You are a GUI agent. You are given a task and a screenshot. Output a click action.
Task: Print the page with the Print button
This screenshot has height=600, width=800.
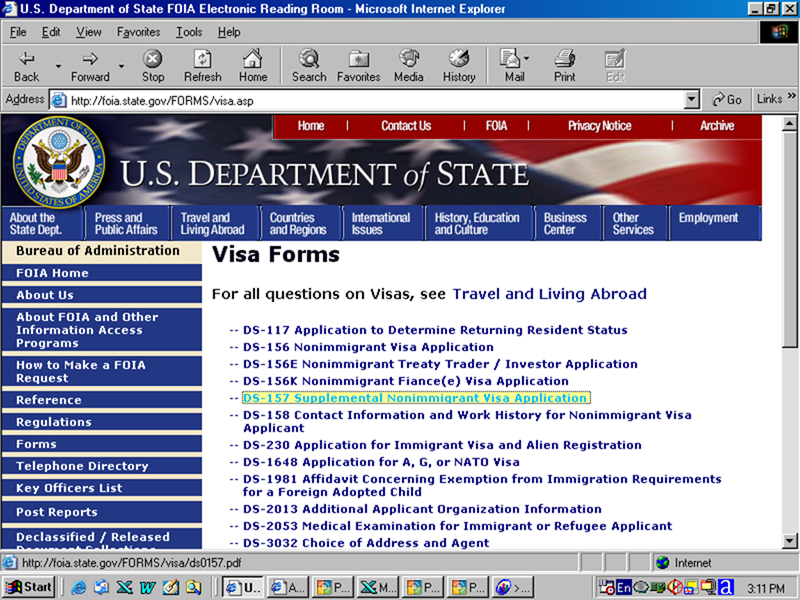(x=564, y=66)
